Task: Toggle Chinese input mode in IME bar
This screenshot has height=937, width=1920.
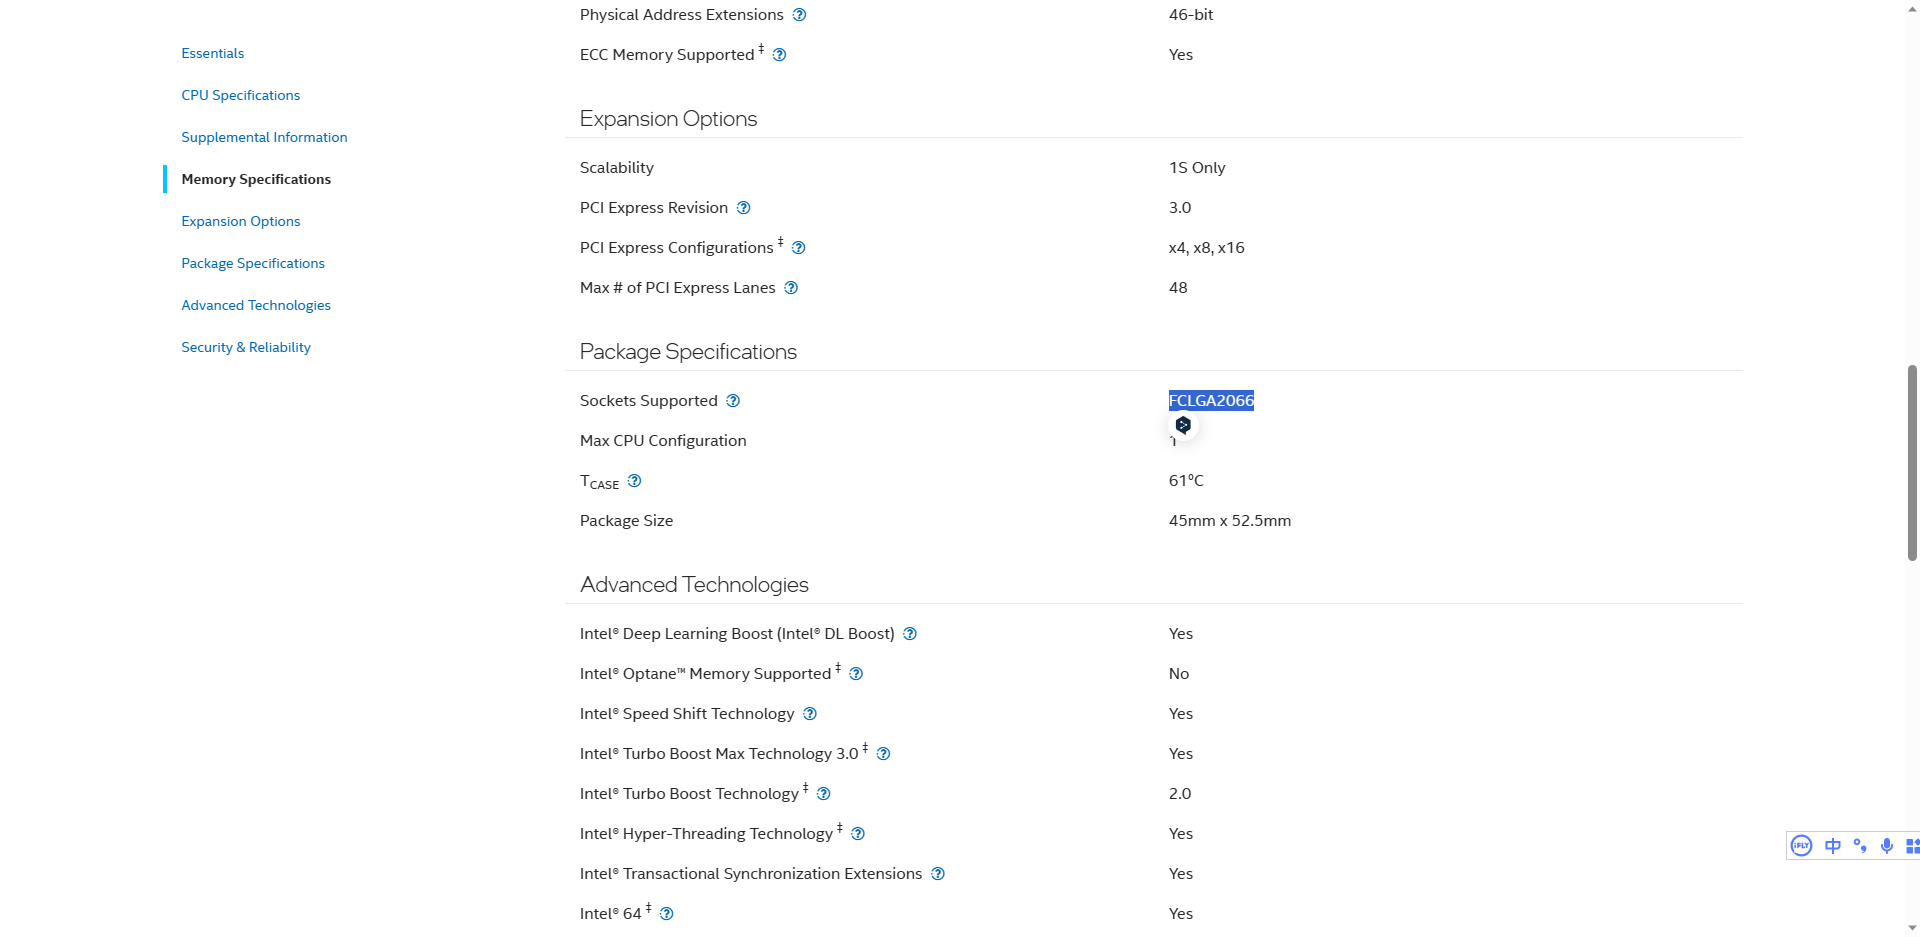Action: pos(1832,846)
